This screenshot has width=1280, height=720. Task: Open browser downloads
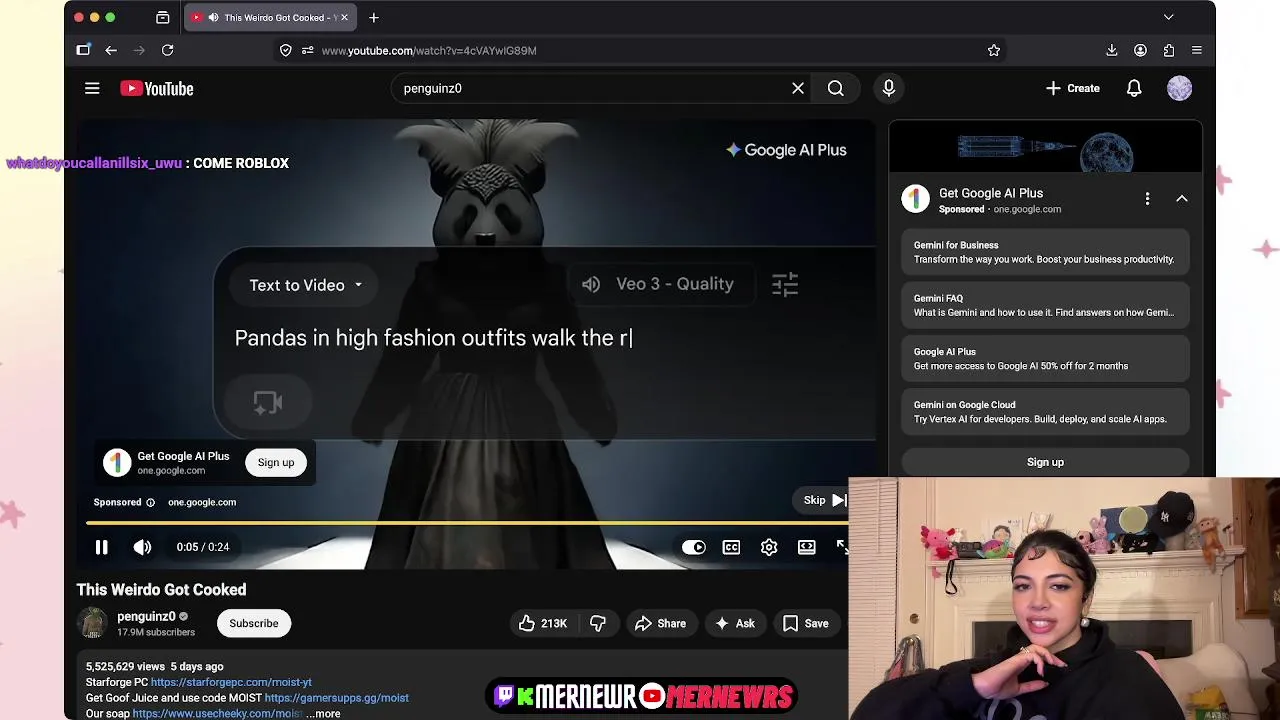tap(1111, 50)
